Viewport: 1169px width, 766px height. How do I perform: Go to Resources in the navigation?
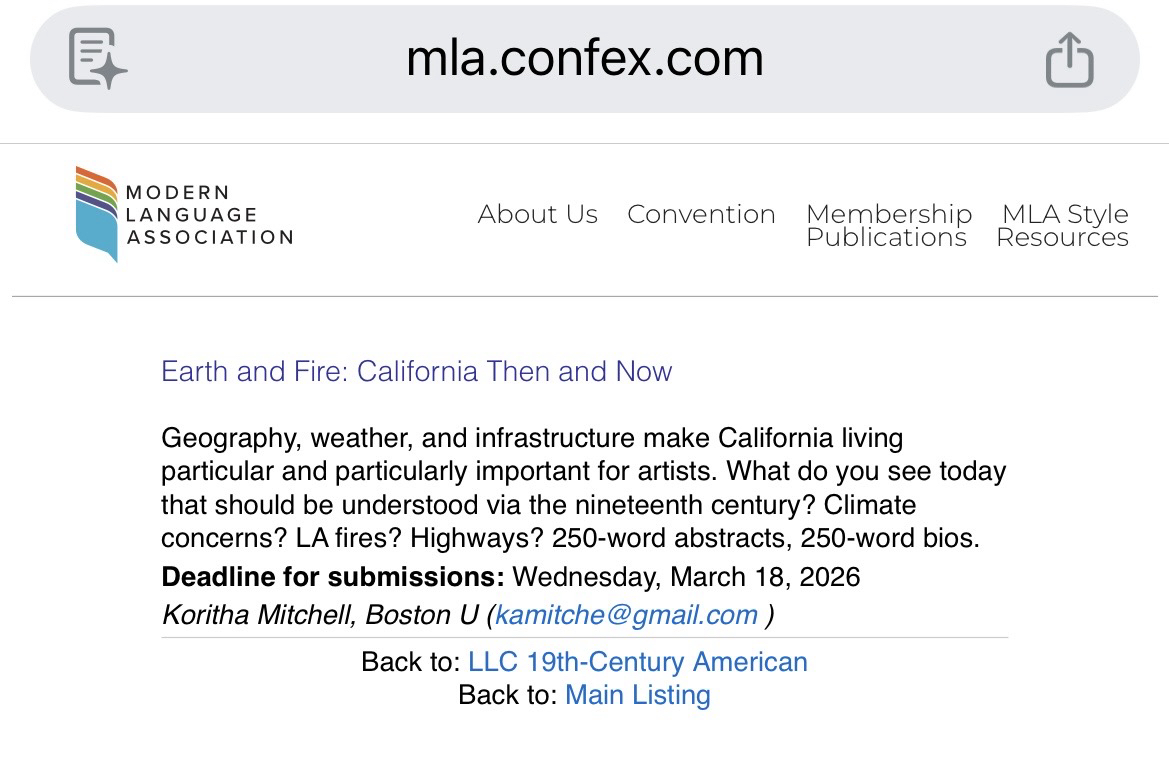pos(1062,238)
